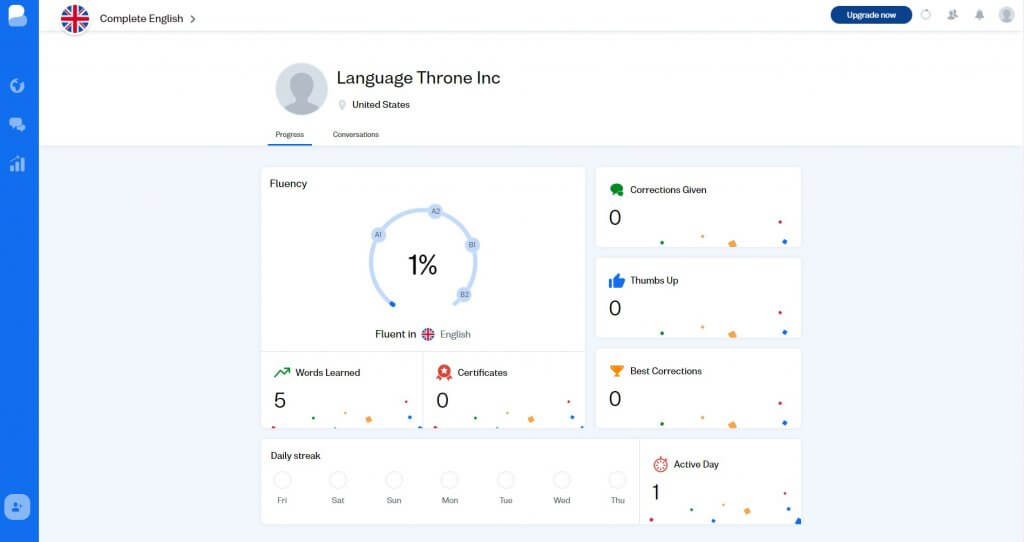
Task: Switch to the Conversations tab
Action: [355, 134]
